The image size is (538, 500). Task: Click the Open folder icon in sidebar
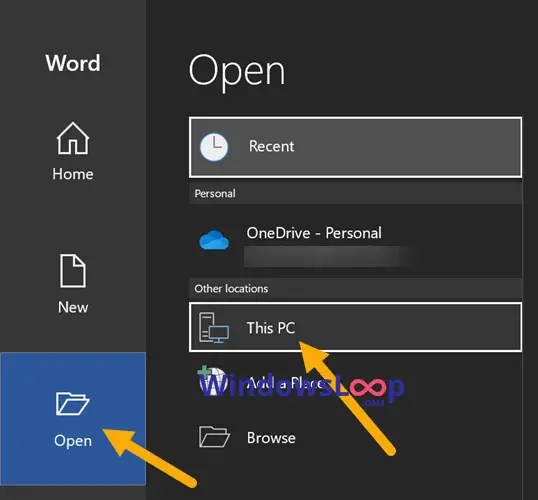tap(72, 404)
